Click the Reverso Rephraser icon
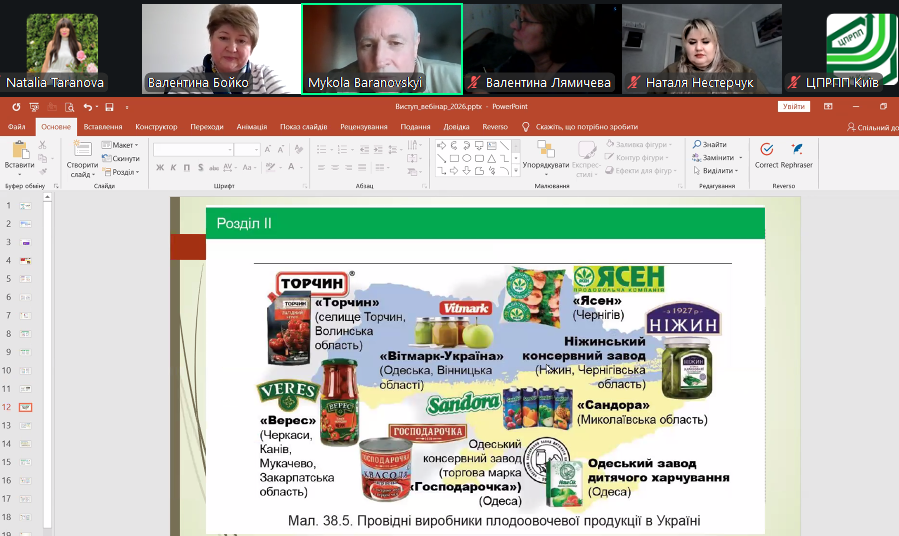The height and width of the screenshot is (536, 899). click(x=797, y=151)
